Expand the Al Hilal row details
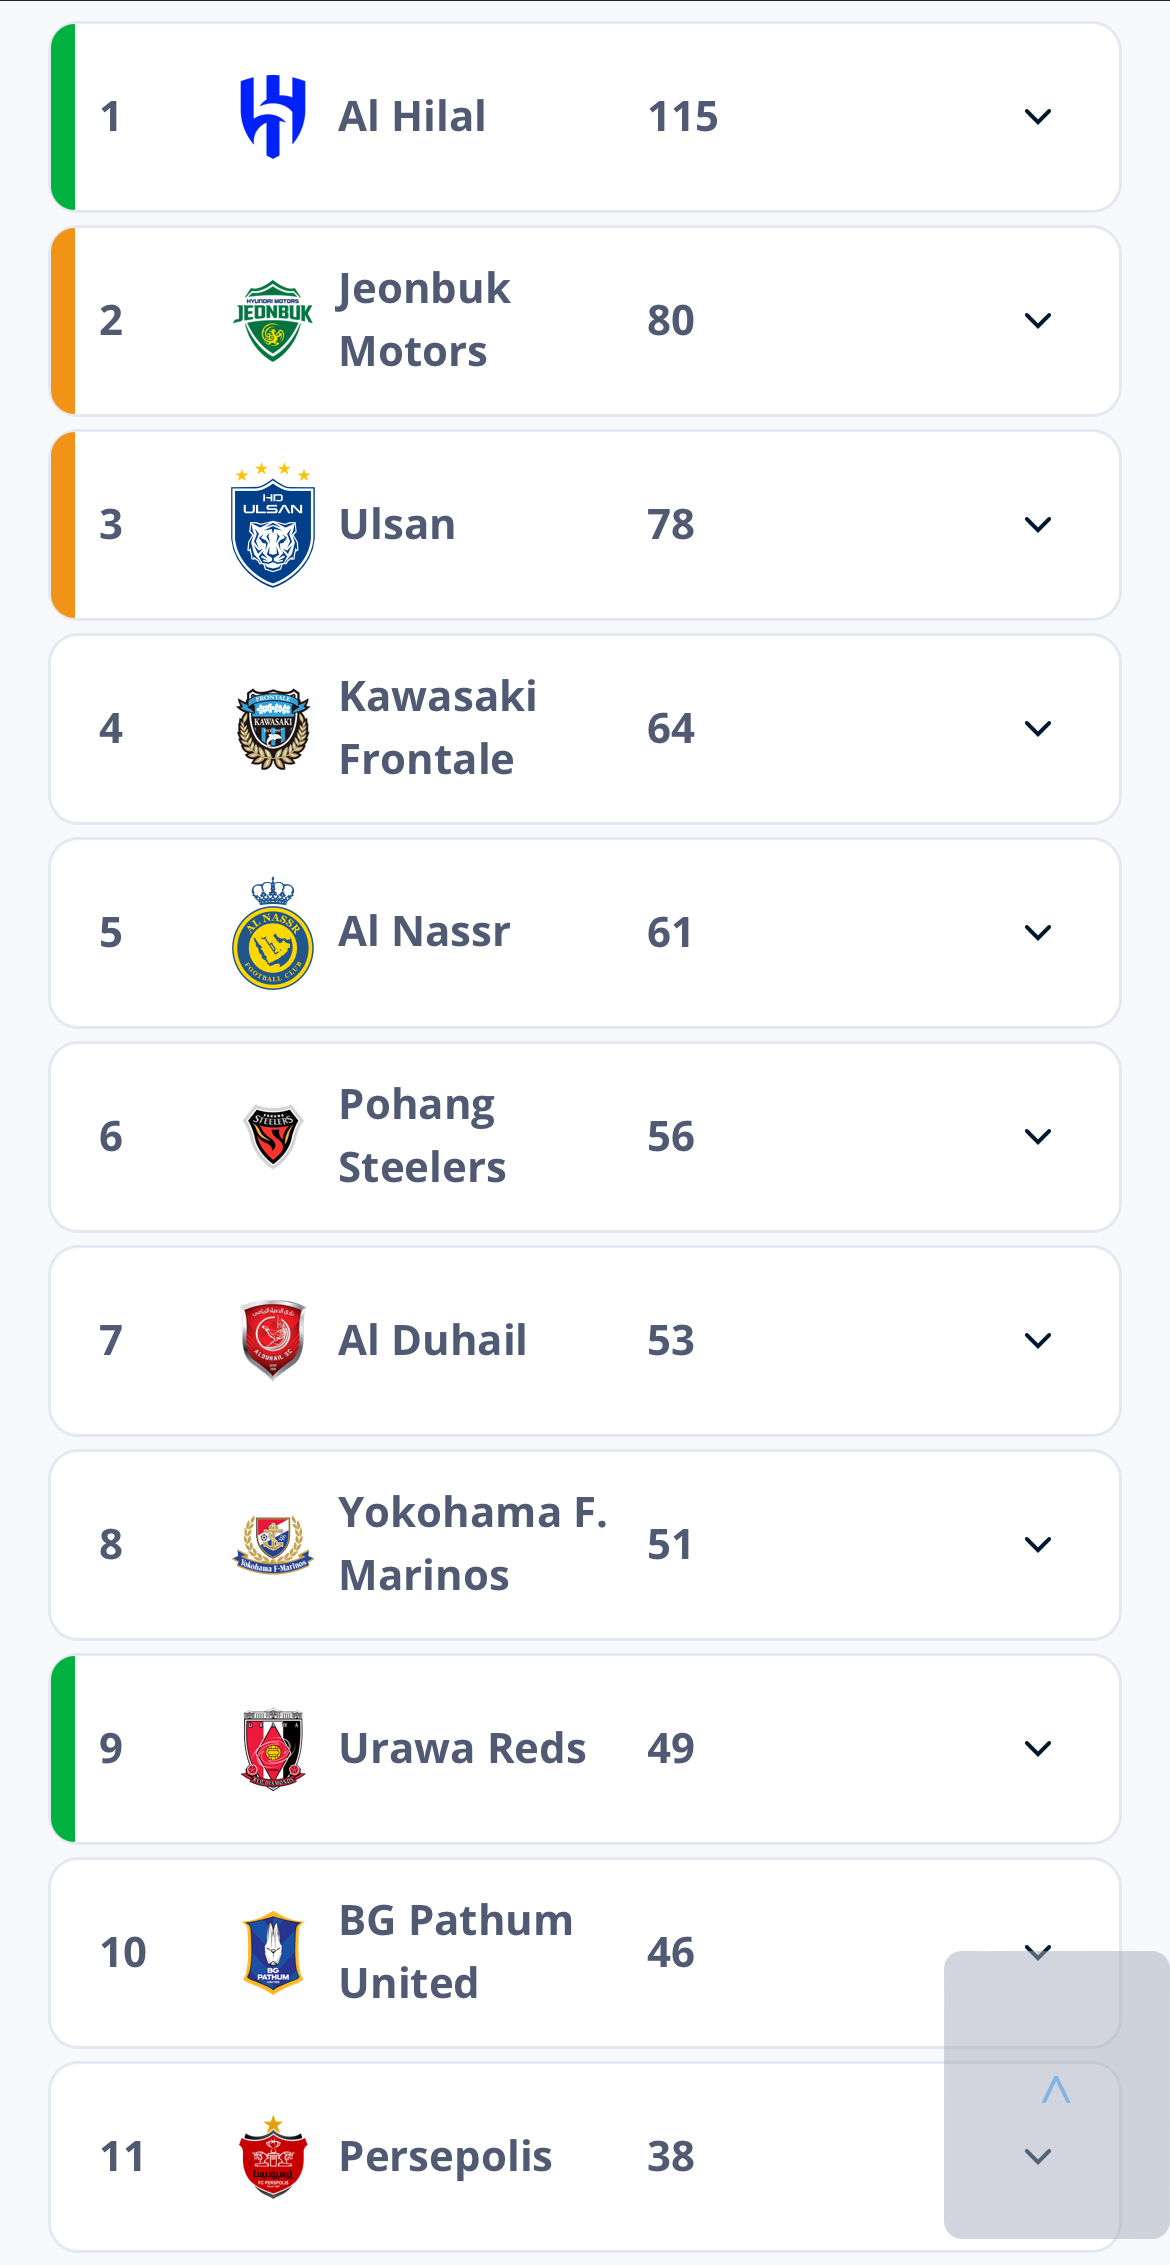 (1038, 117)
